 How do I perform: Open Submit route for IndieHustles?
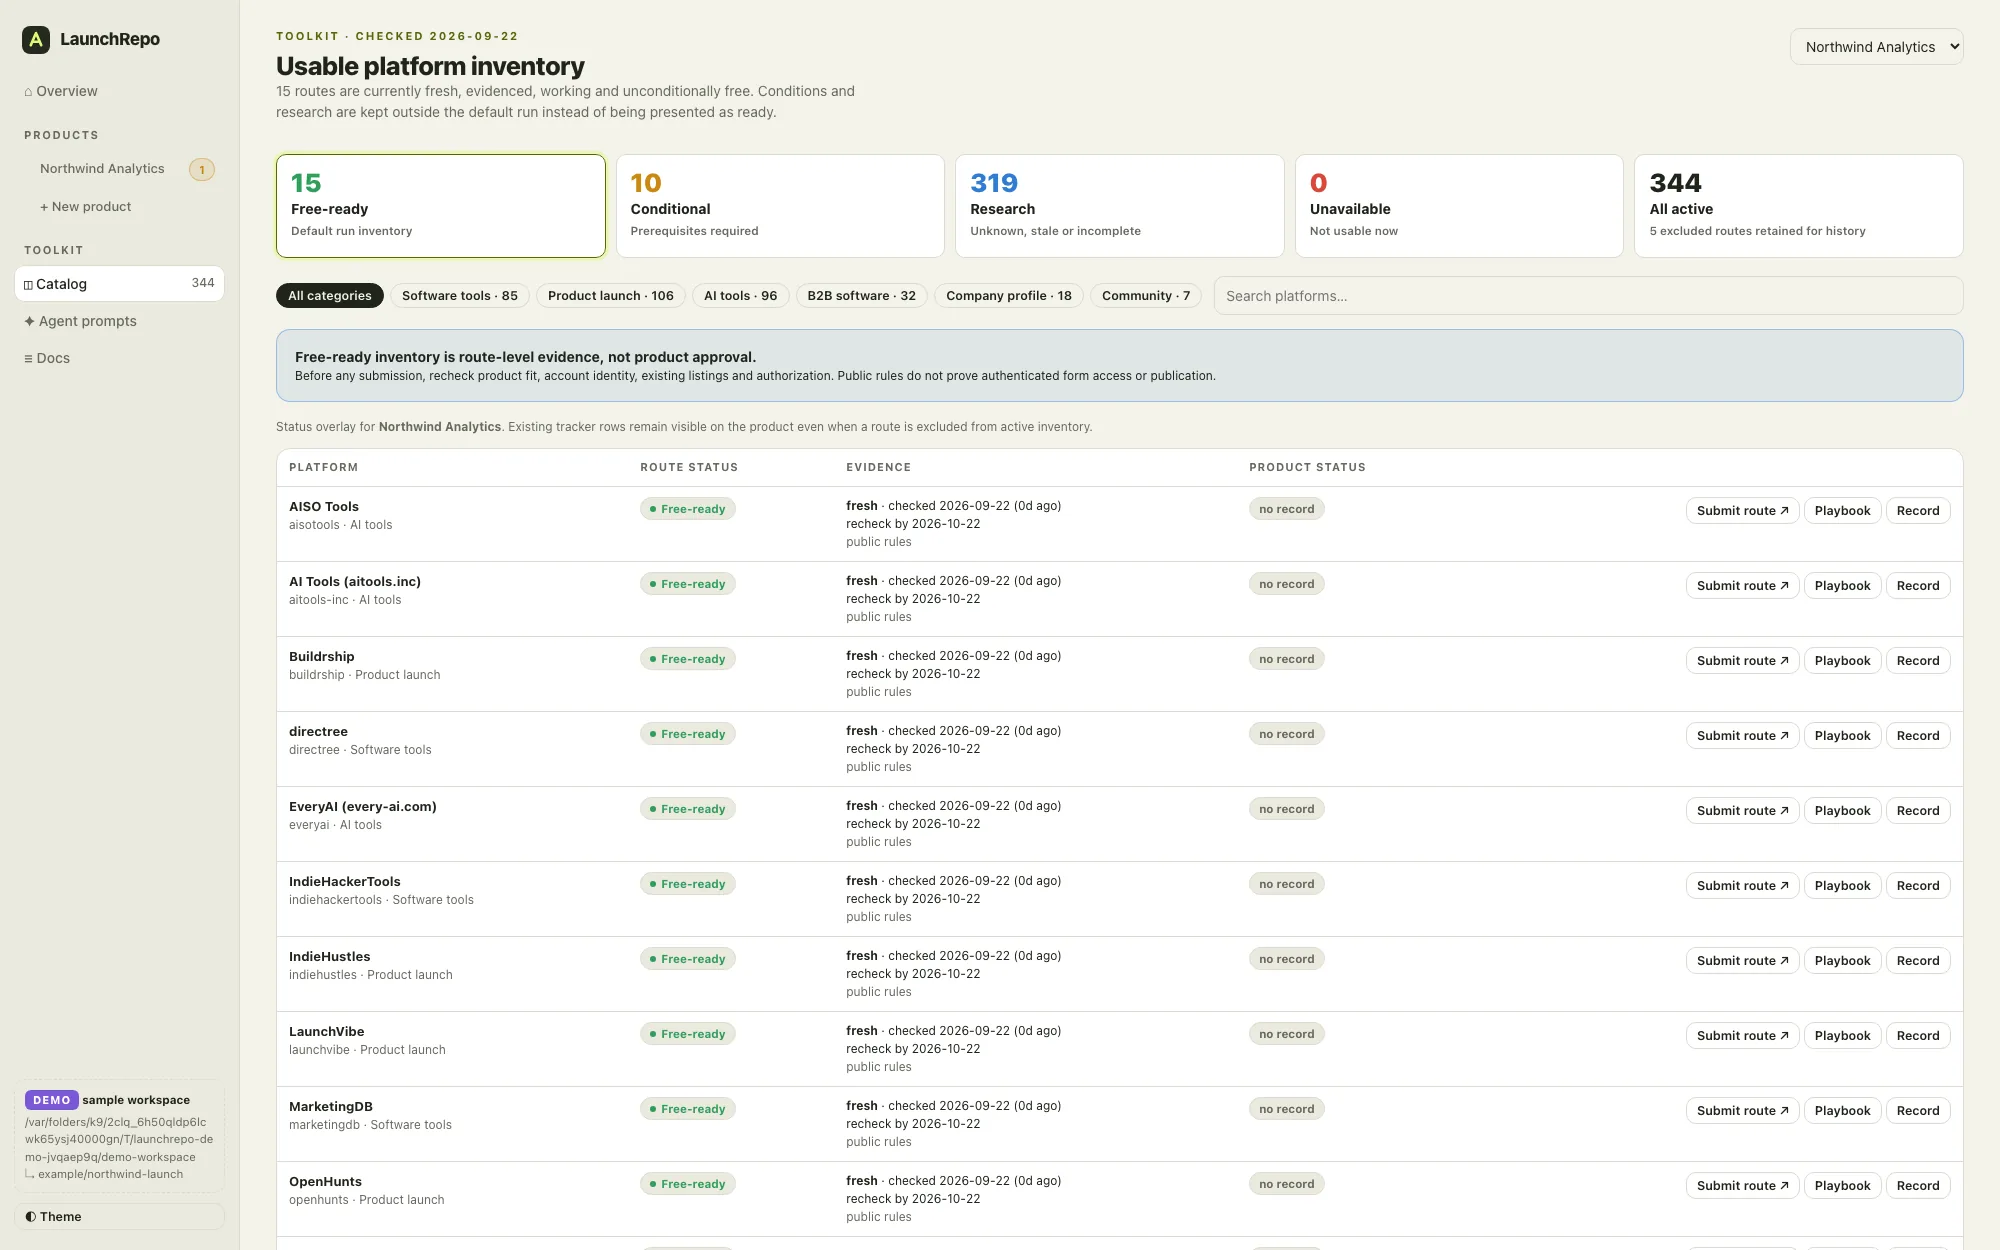[x=1742, y=961]
